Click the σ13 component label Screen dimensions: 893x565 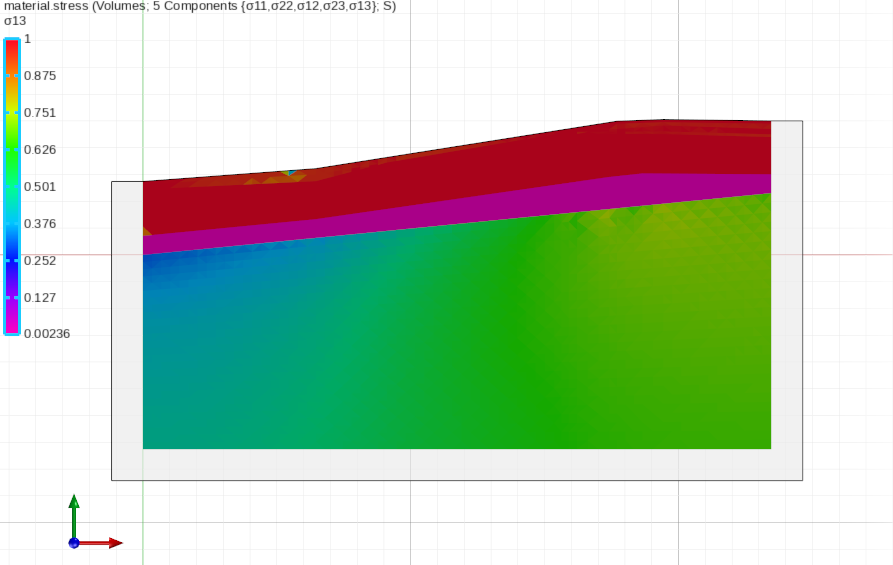coord(15,21)
